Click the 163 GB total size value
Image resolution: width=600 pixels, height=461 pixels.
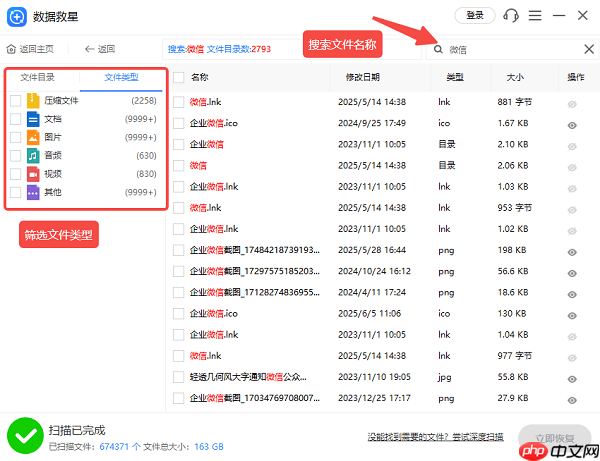coord(209,446)
